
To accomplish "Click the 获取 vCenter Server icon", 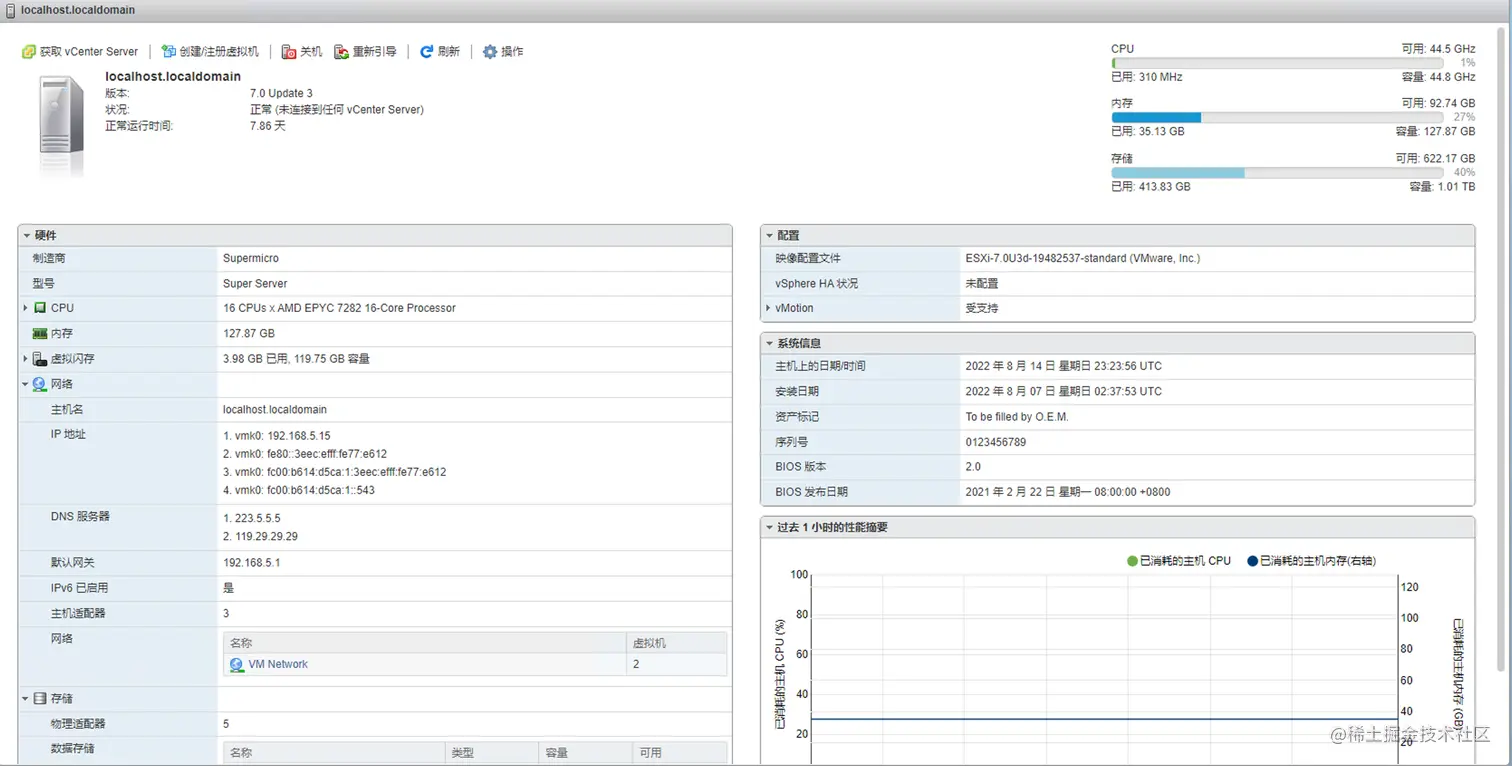I will point(29,52).
